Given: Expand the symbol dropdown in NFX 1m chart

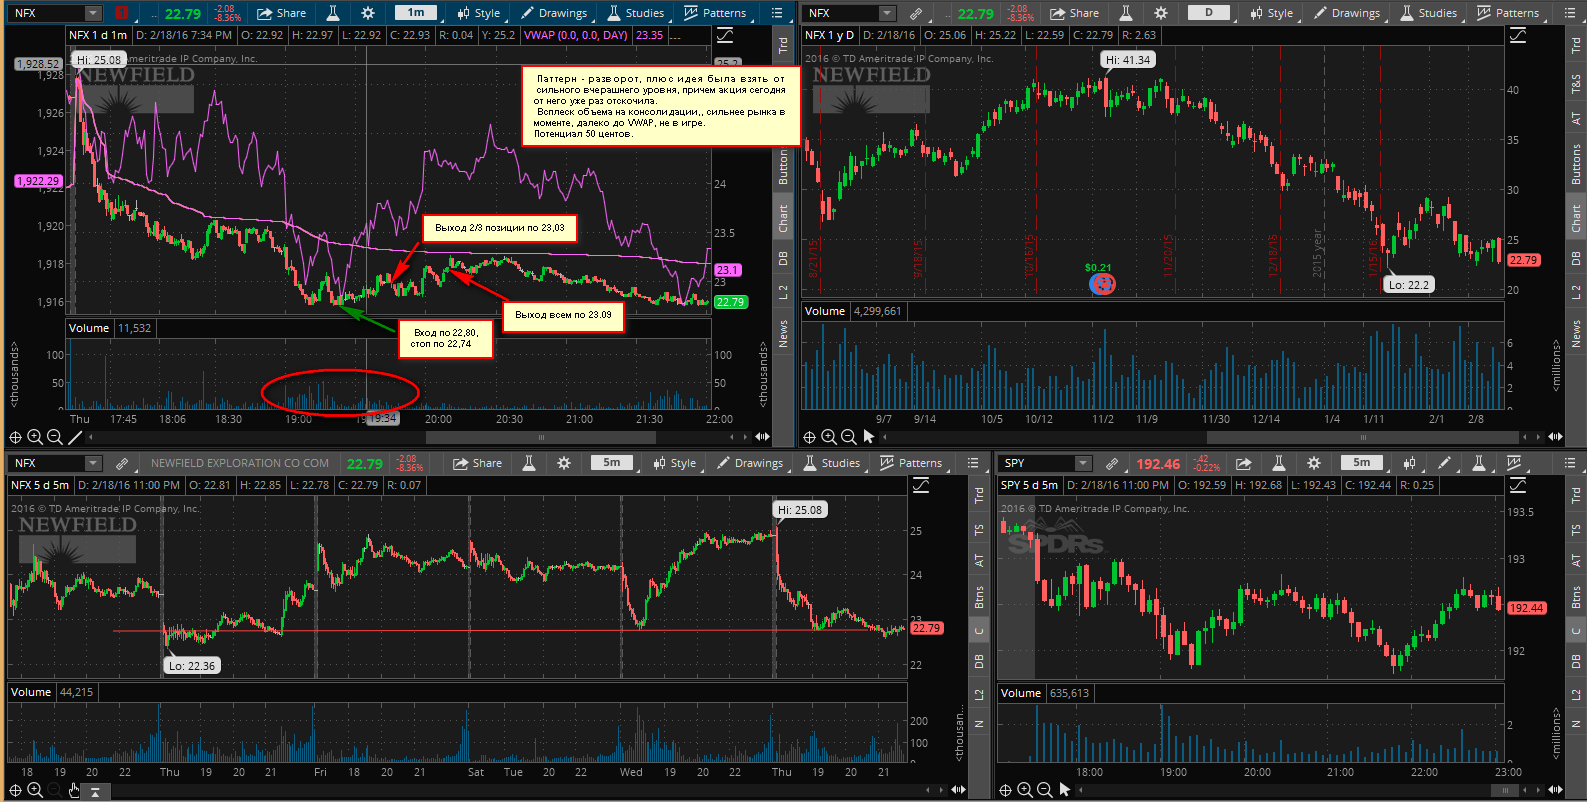Looking at the screenshot, I should (93, 13).
